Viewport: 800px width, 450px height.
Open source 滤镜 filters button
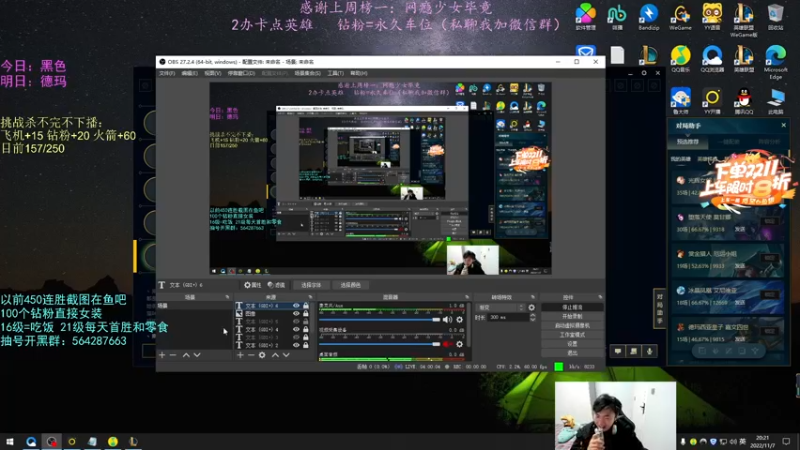coord(276,285)
